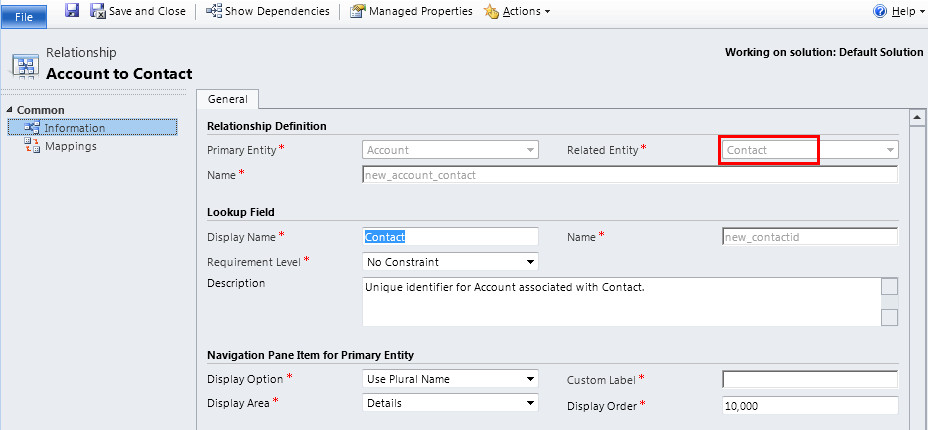The height and width of the screenshot is (430, 928).
Task: Select Mappings in the navigation tree
Action: point(70,146)
